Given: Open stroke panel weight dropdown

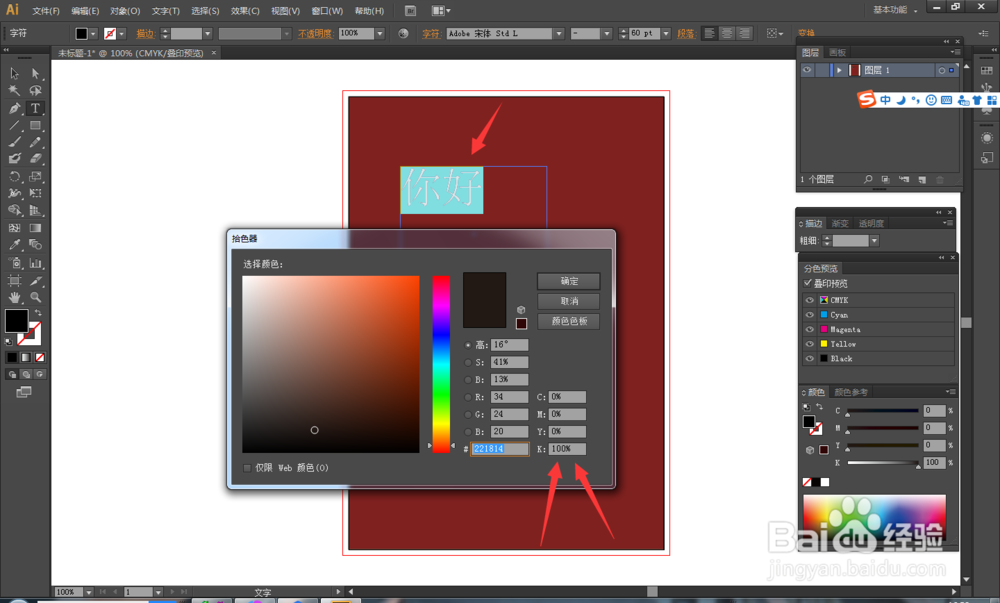Looking at the screenshot, I should point(874,240).
